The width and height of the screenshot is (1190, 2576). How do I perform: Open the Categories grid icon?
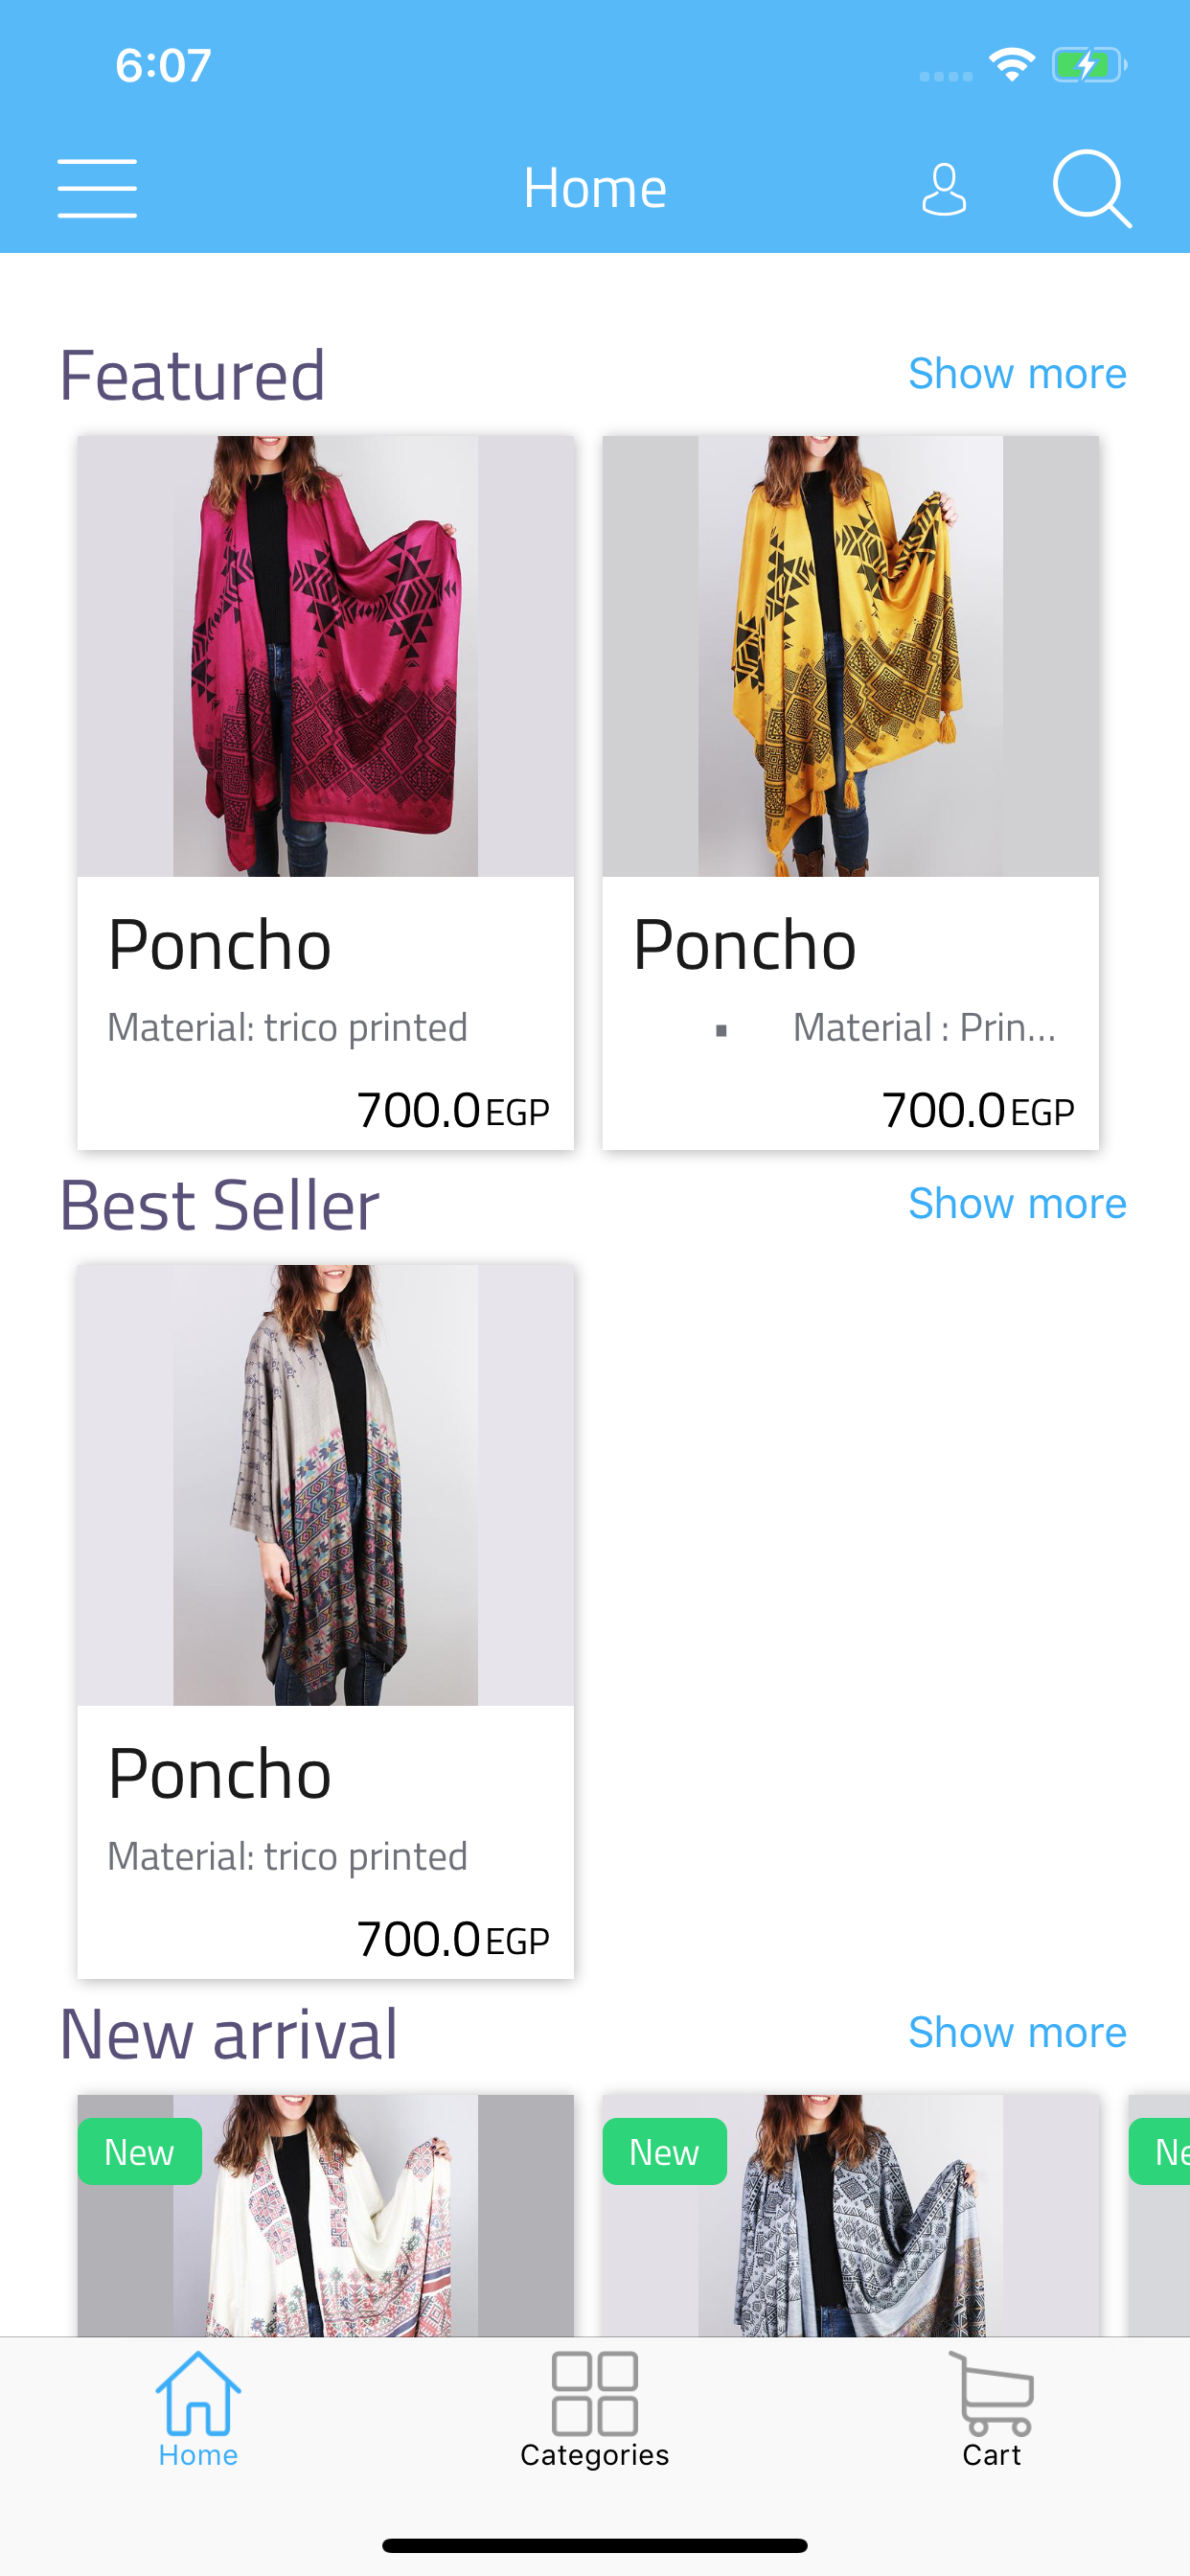point(594,2393)
